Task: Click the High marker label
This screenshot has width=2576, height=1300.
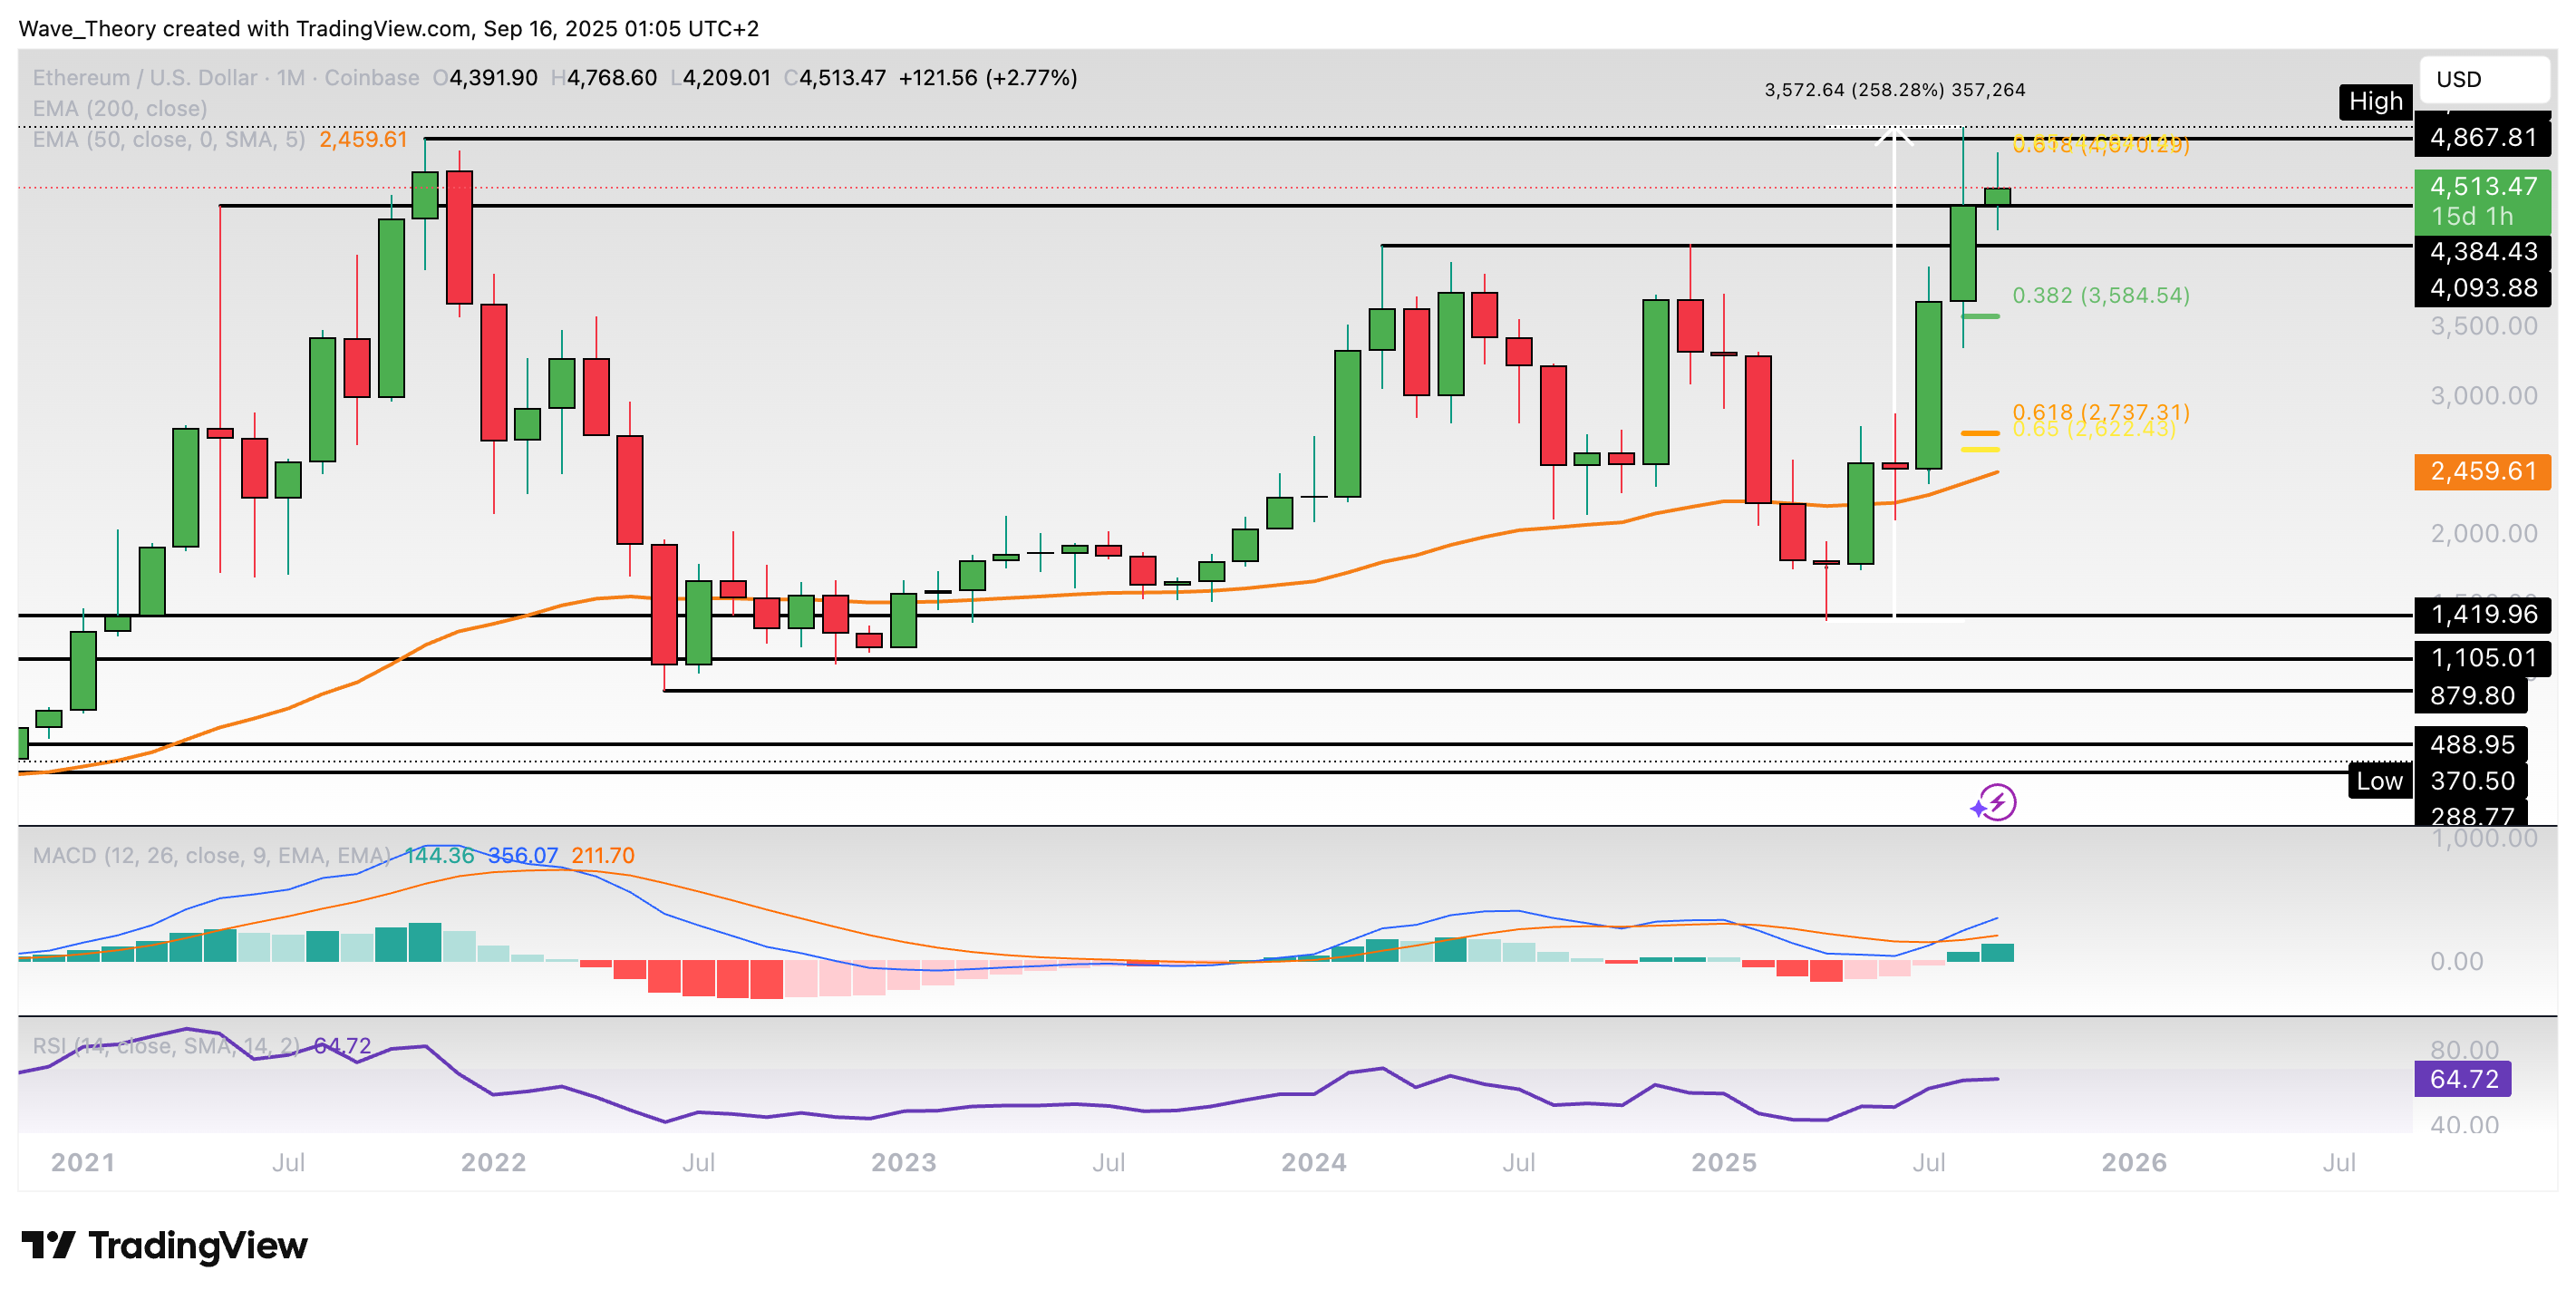Action: click(x=2375, y=101)
